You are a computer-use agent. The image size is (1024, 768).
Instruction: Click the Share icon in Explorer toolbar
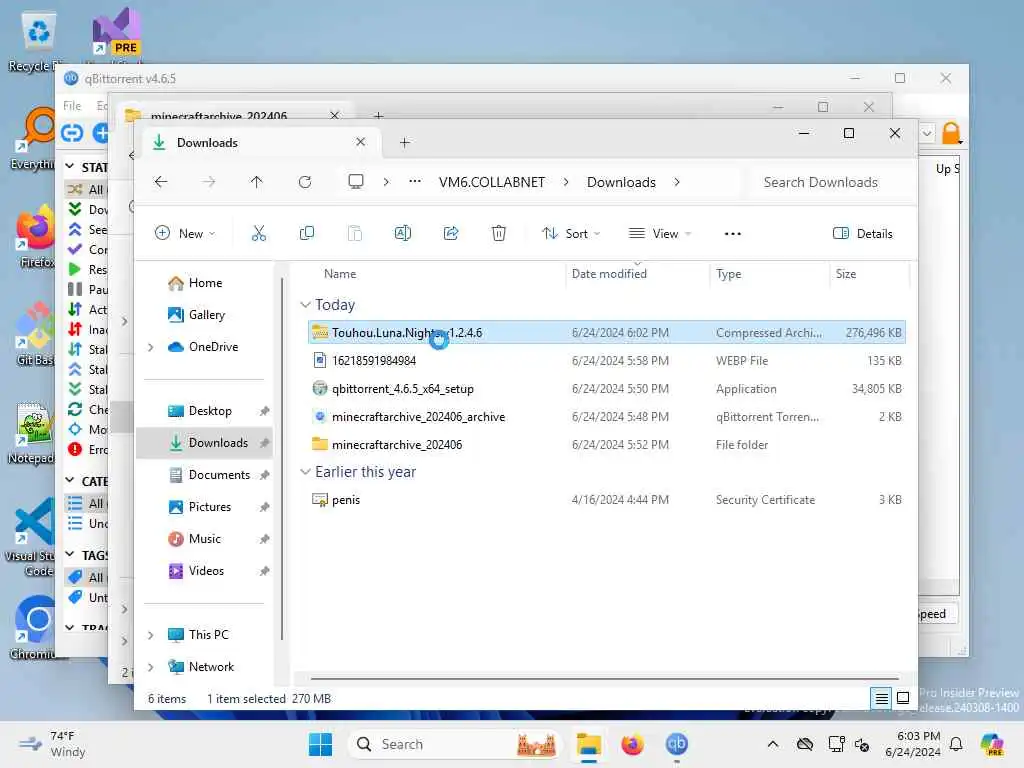coord(451,233)
